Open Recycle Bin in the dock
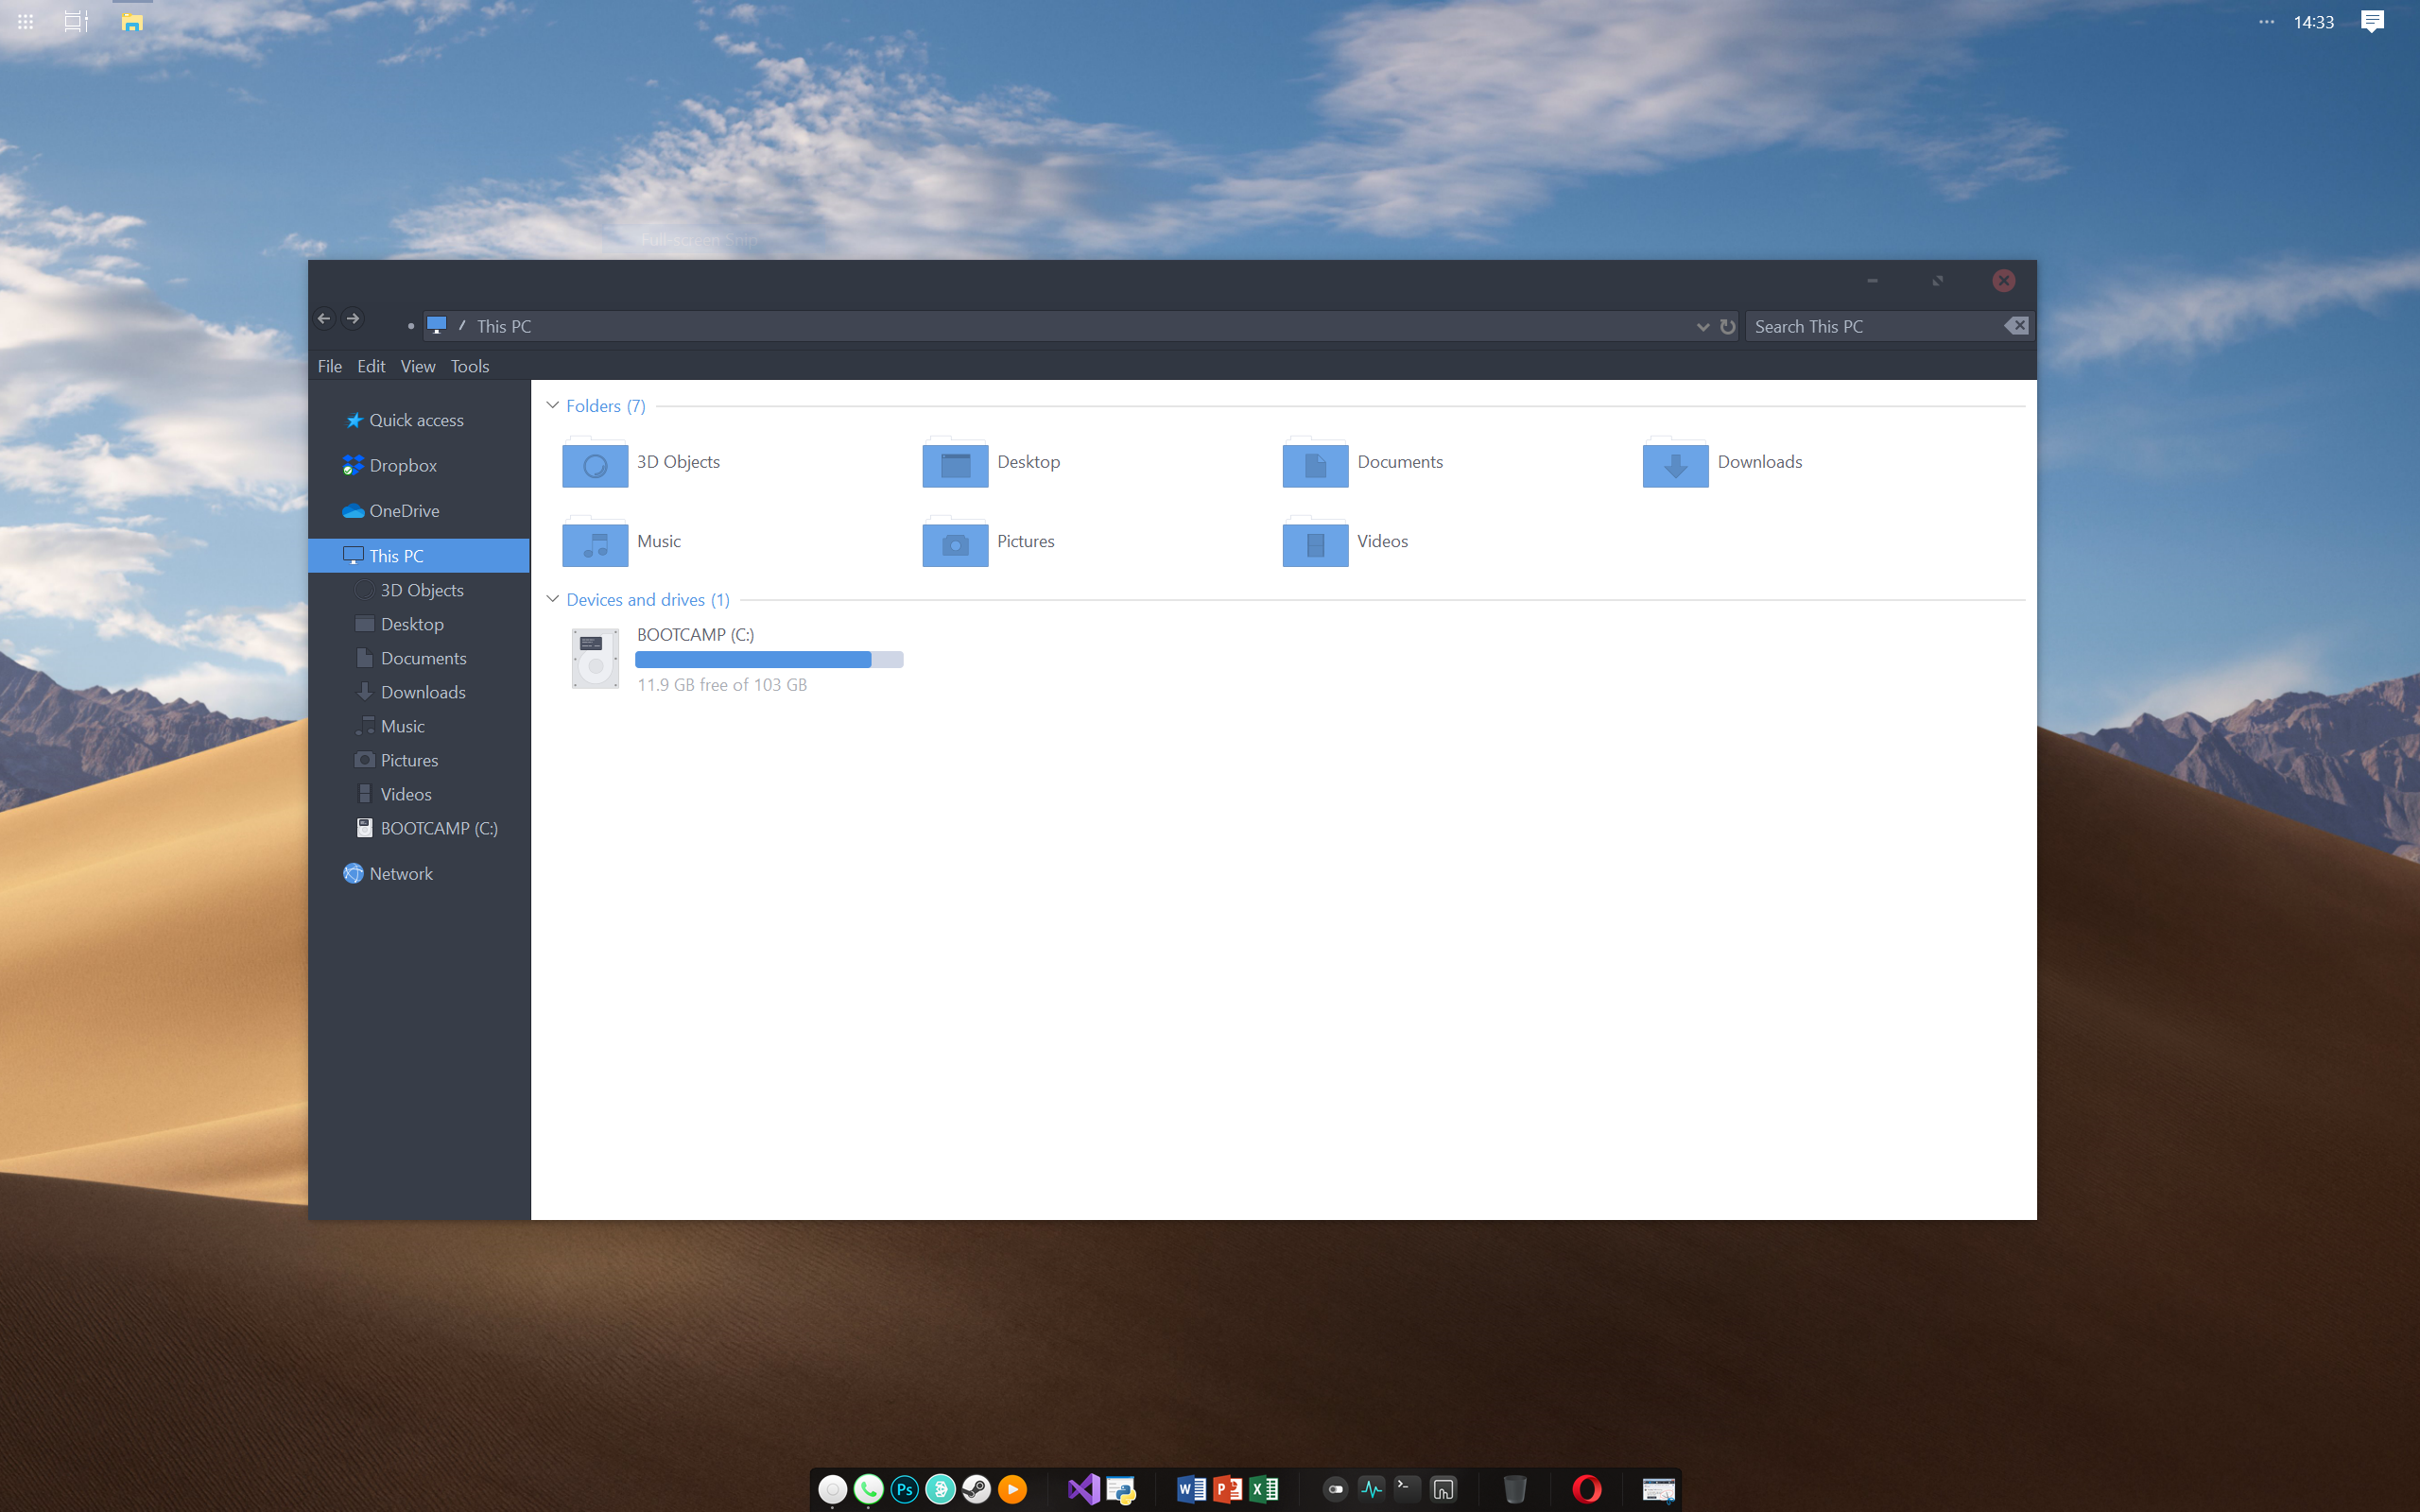Viewport: 2420px width, 1512px height. 1515,1489
